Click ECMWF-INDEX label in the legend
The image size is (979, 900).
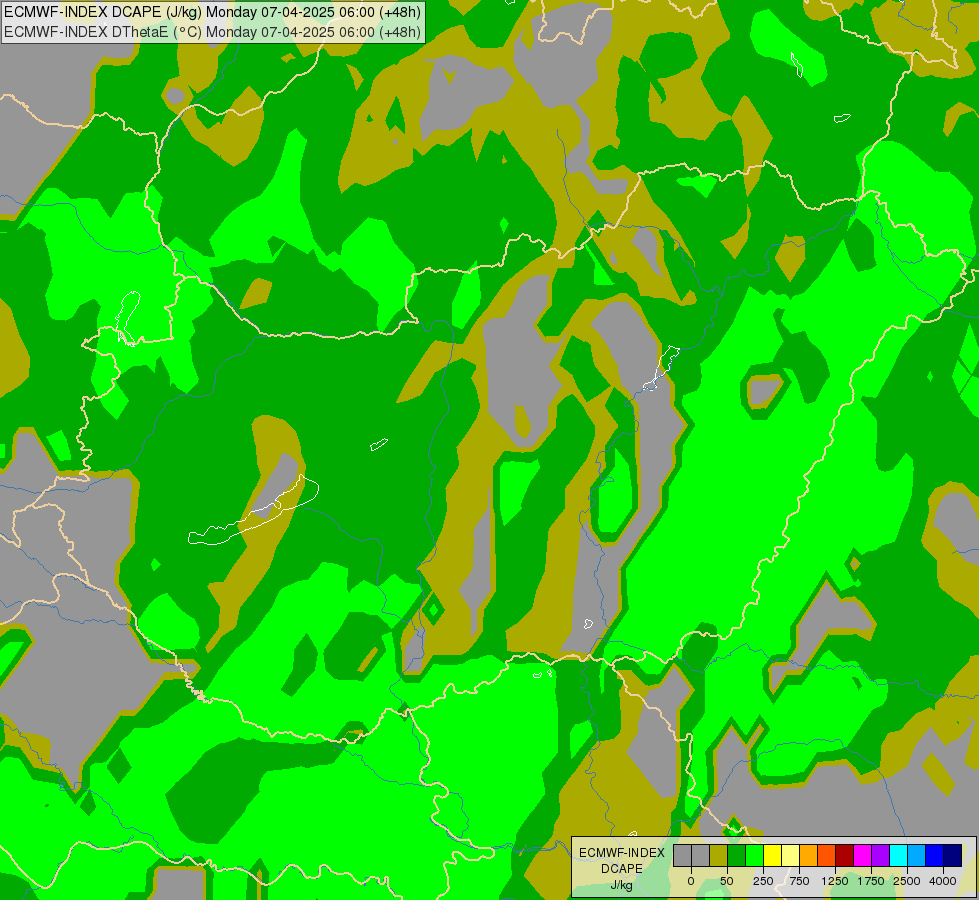tap(622, 853)
